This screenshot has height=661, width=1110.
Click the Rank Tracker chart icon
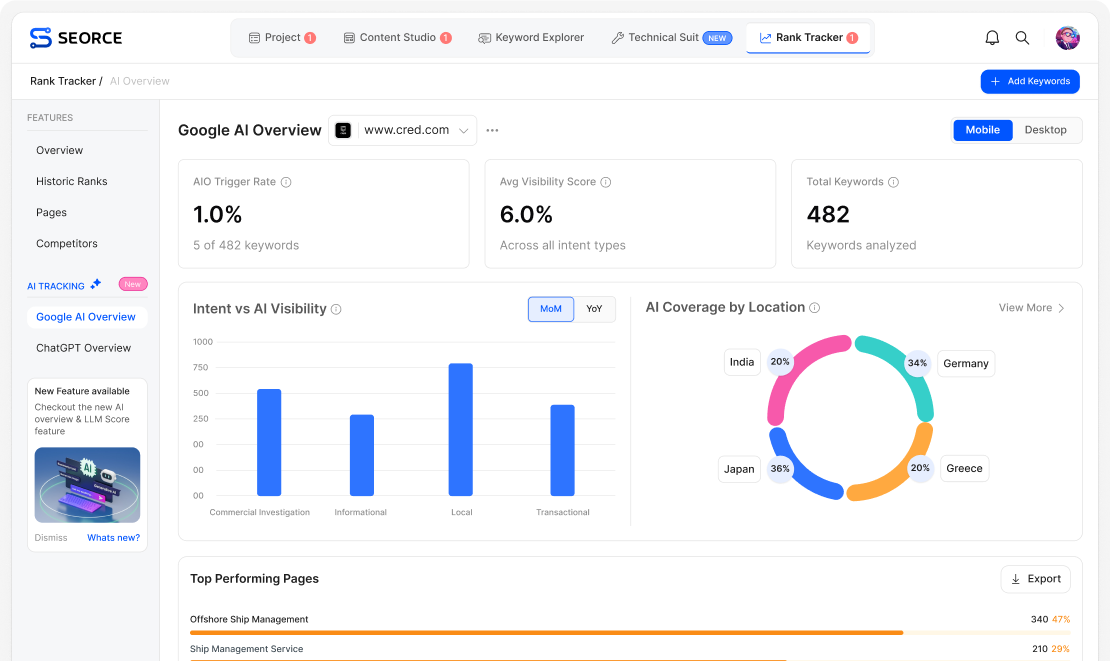[767, 37]
